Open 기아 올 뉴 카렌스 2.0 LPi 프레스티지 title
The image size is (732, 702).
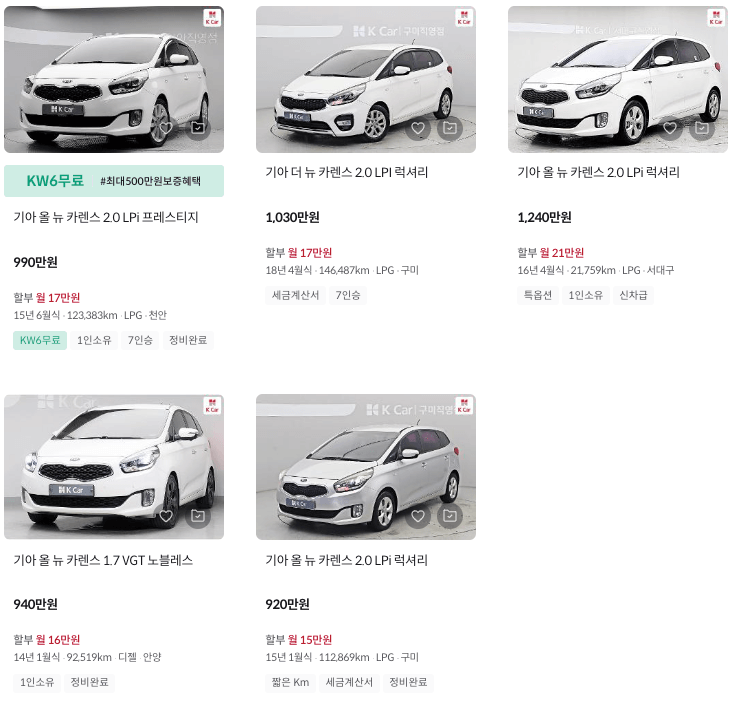[x=106, y=217]
